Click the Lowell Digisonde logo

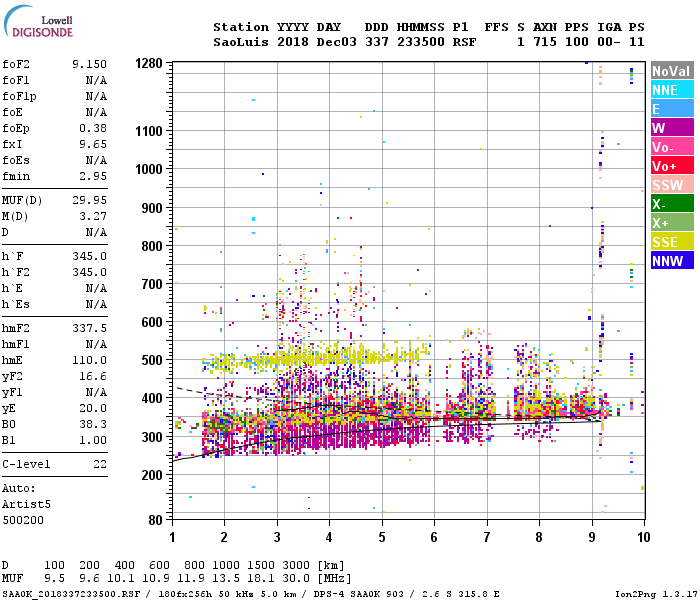(38, 21)
